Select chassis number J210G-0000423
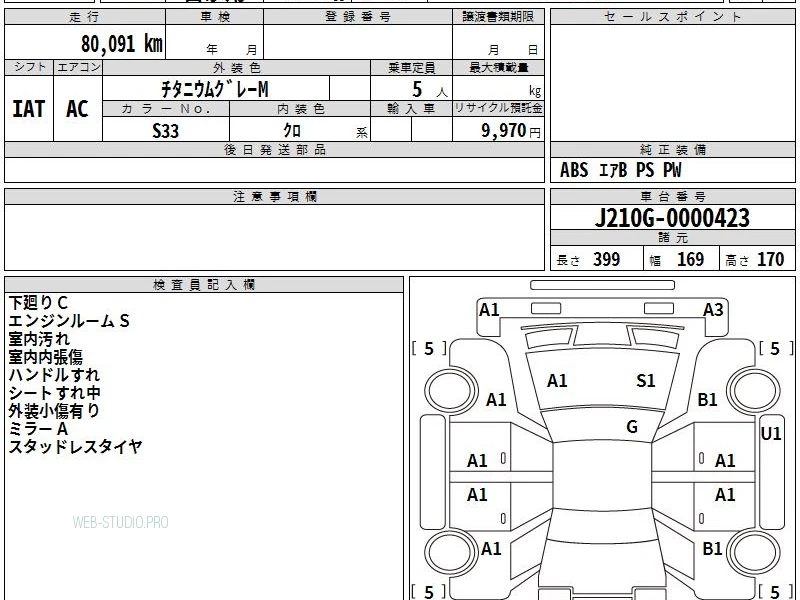Viewport: 800px width, 600px height. pos(672,218)
